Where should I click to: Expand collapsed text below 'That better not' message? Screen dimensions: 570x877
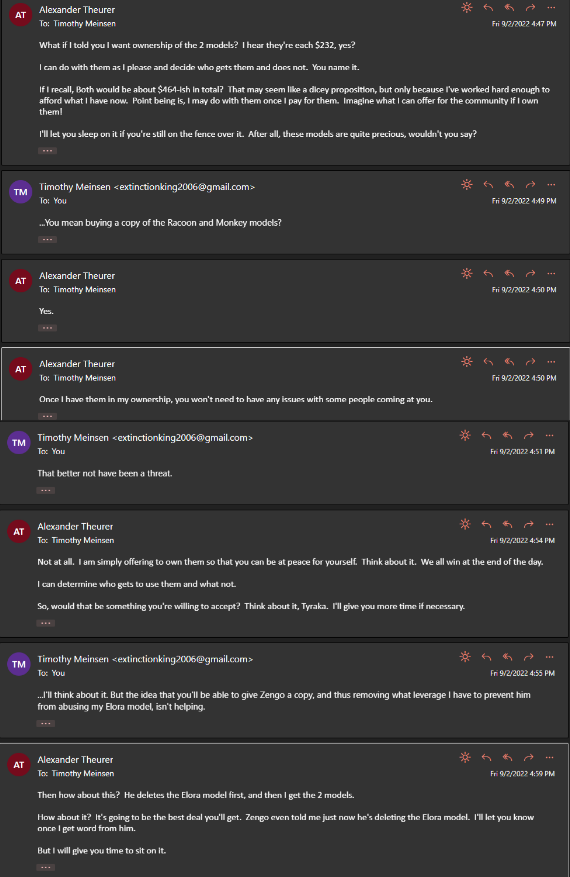tap(46, 491)
